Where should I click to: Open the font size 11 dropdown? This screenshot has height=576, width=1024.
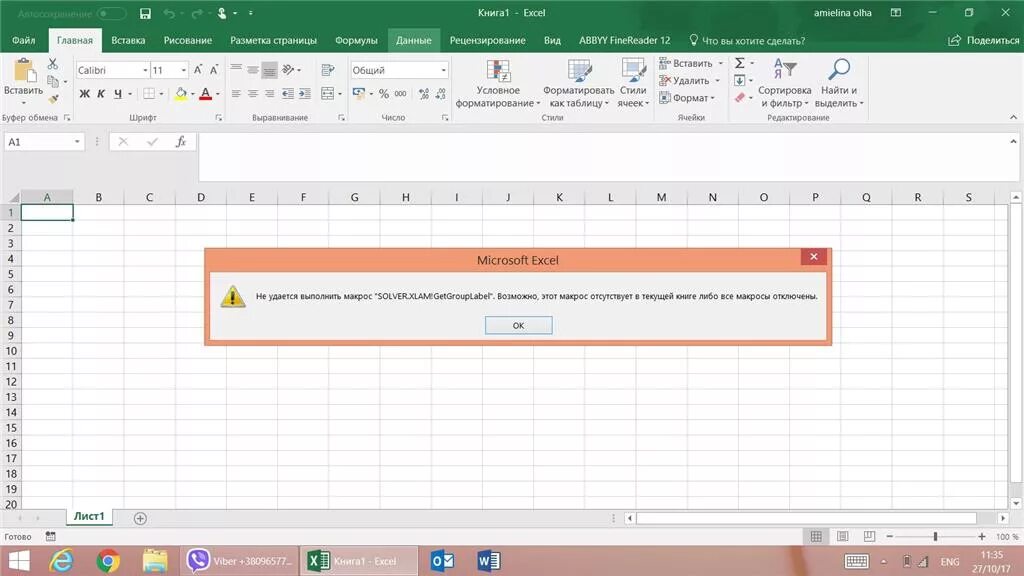(184, 70)
